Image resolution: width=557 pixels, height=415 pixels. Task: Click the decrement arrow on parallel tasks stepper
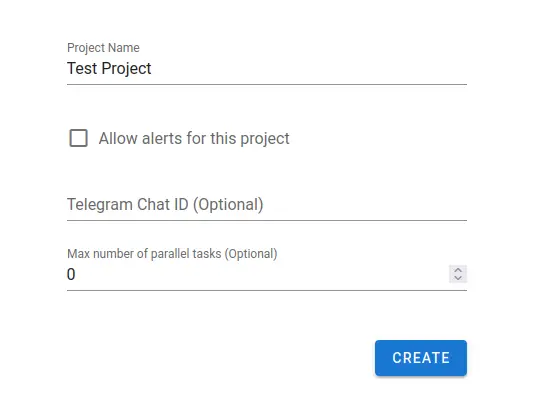pyautogui.click(x=458, y=278)
